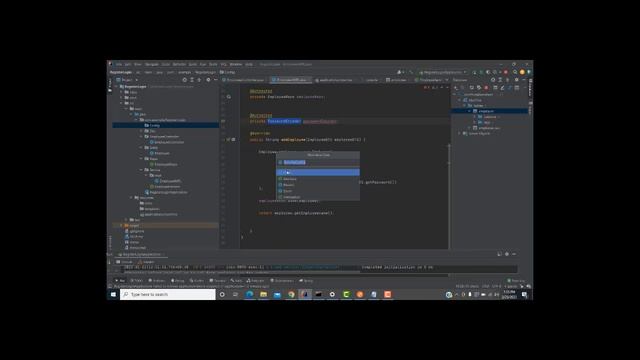Image resolution: width=640 pixels, height=360 pixels.
Task: Open the Project view mode dropdown
Action: click(x=127, y=80)
